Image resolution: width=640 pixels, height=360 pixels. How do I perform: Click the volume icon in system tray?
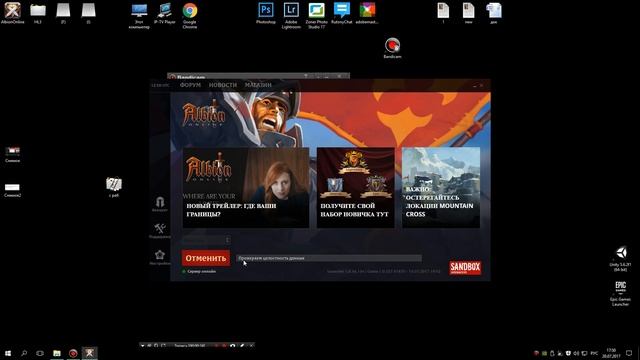pos(576,353)
